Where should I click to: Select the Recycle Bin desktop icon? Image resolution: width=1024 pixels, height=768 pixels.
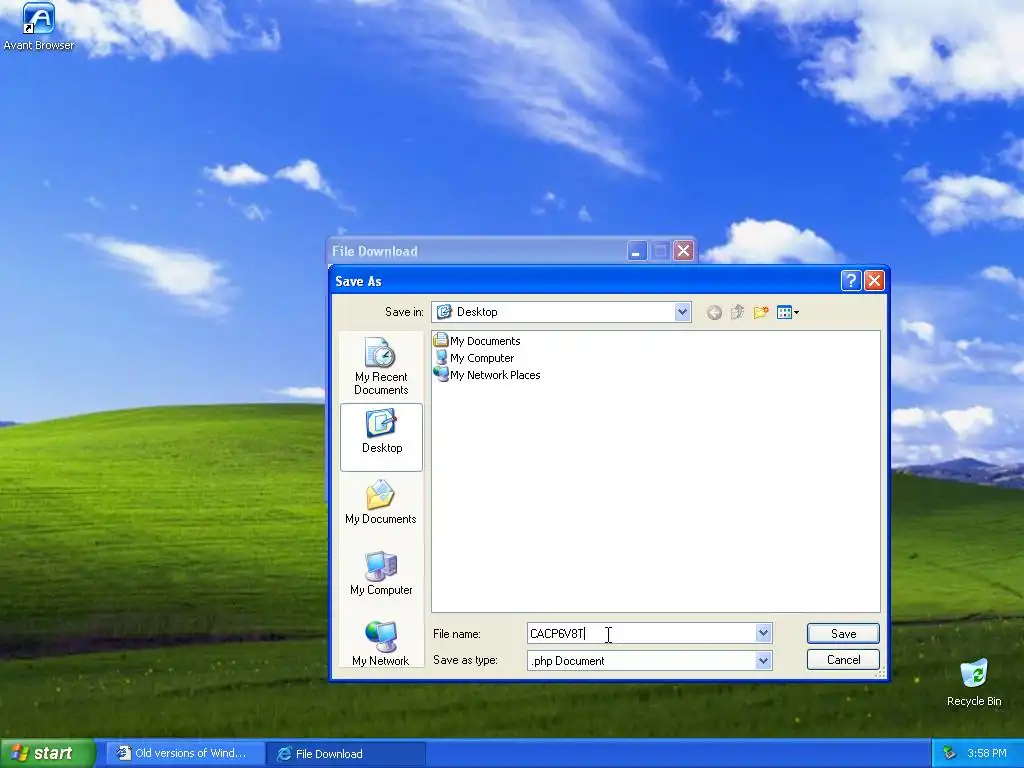tap(974, 682)
